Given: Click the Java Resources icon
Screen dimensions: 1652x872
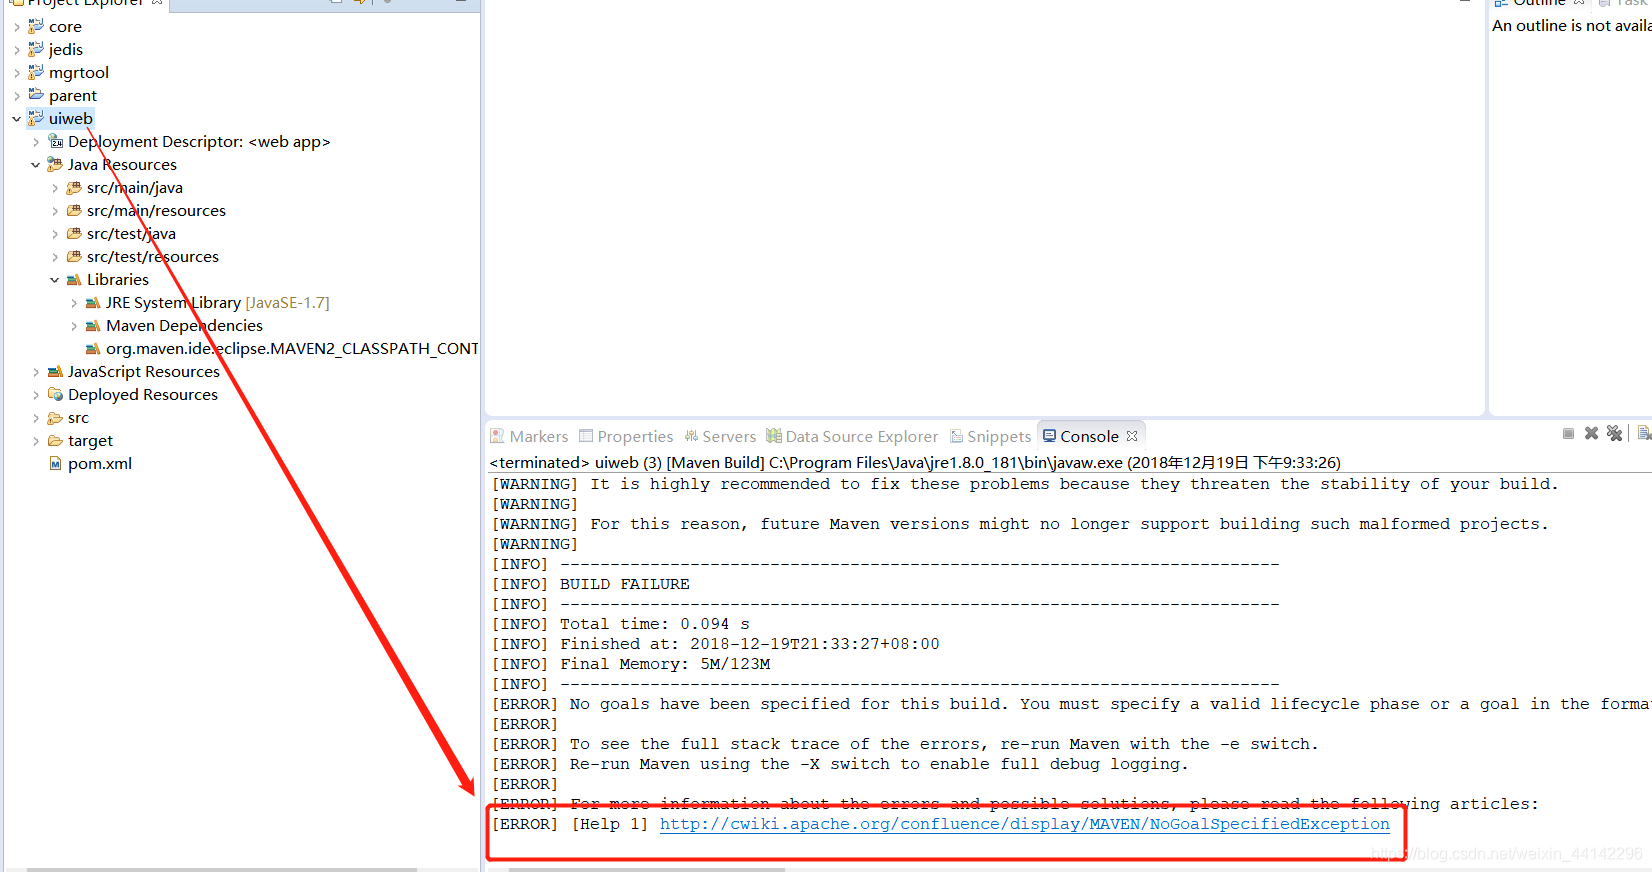Looking at the screenshot, I should 55,164.
